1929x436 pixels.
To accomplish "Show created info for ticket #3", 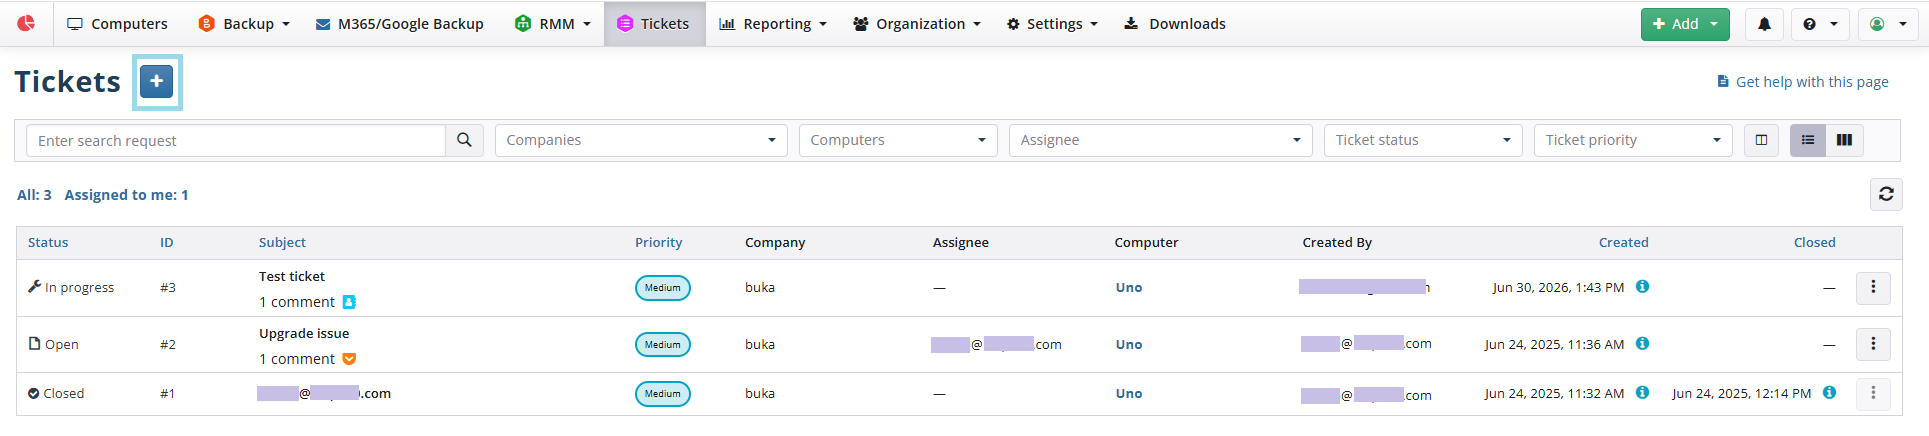I will pyautogui.click(x=1642, y=286).
